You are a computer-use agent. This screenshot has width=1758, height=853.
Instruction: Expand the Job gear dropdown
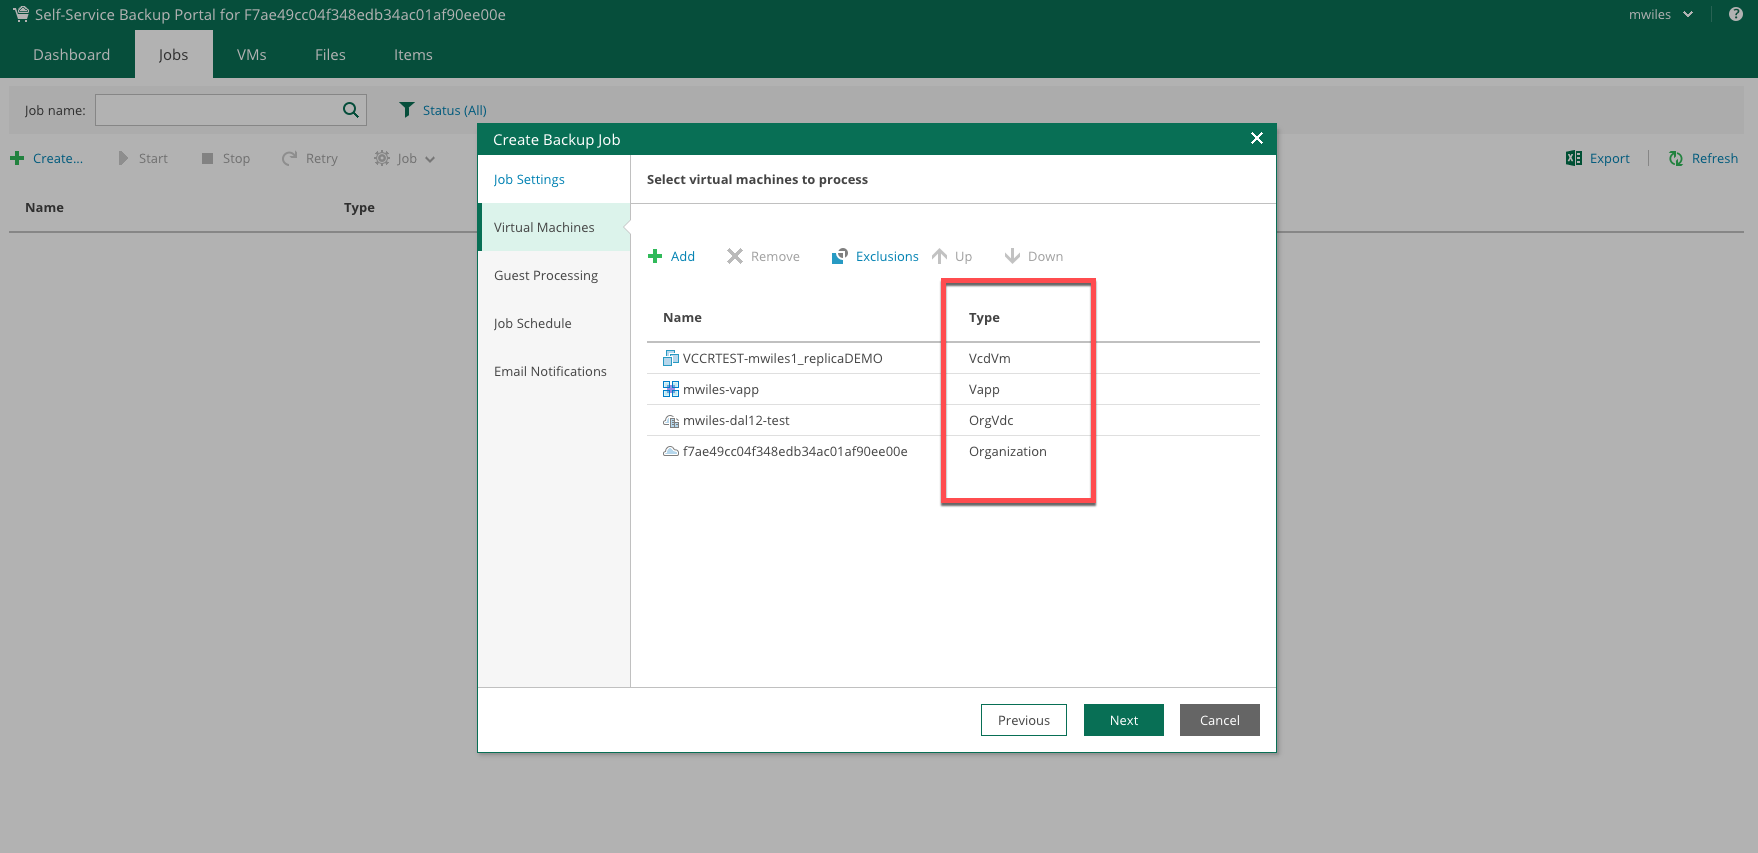tap(405, 159)
